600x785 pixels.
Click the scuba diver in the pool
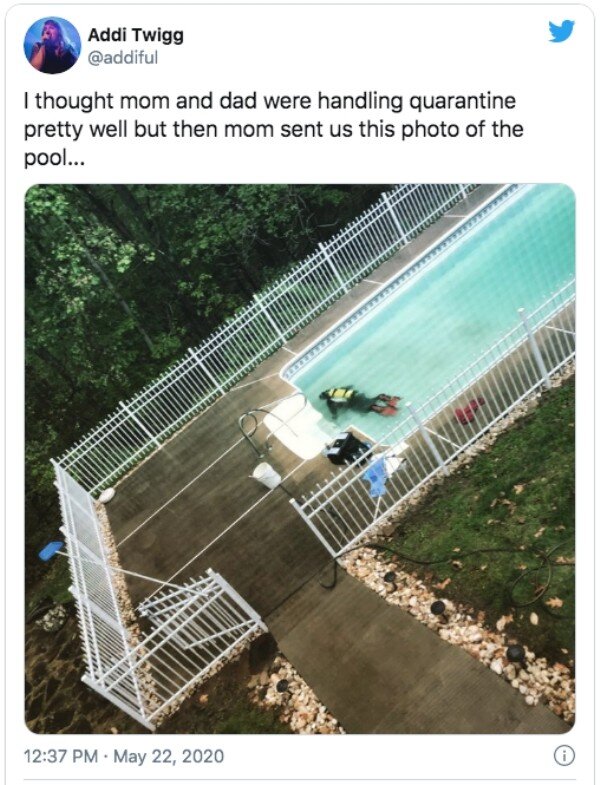pyautogui.click(x=361, y=400)
